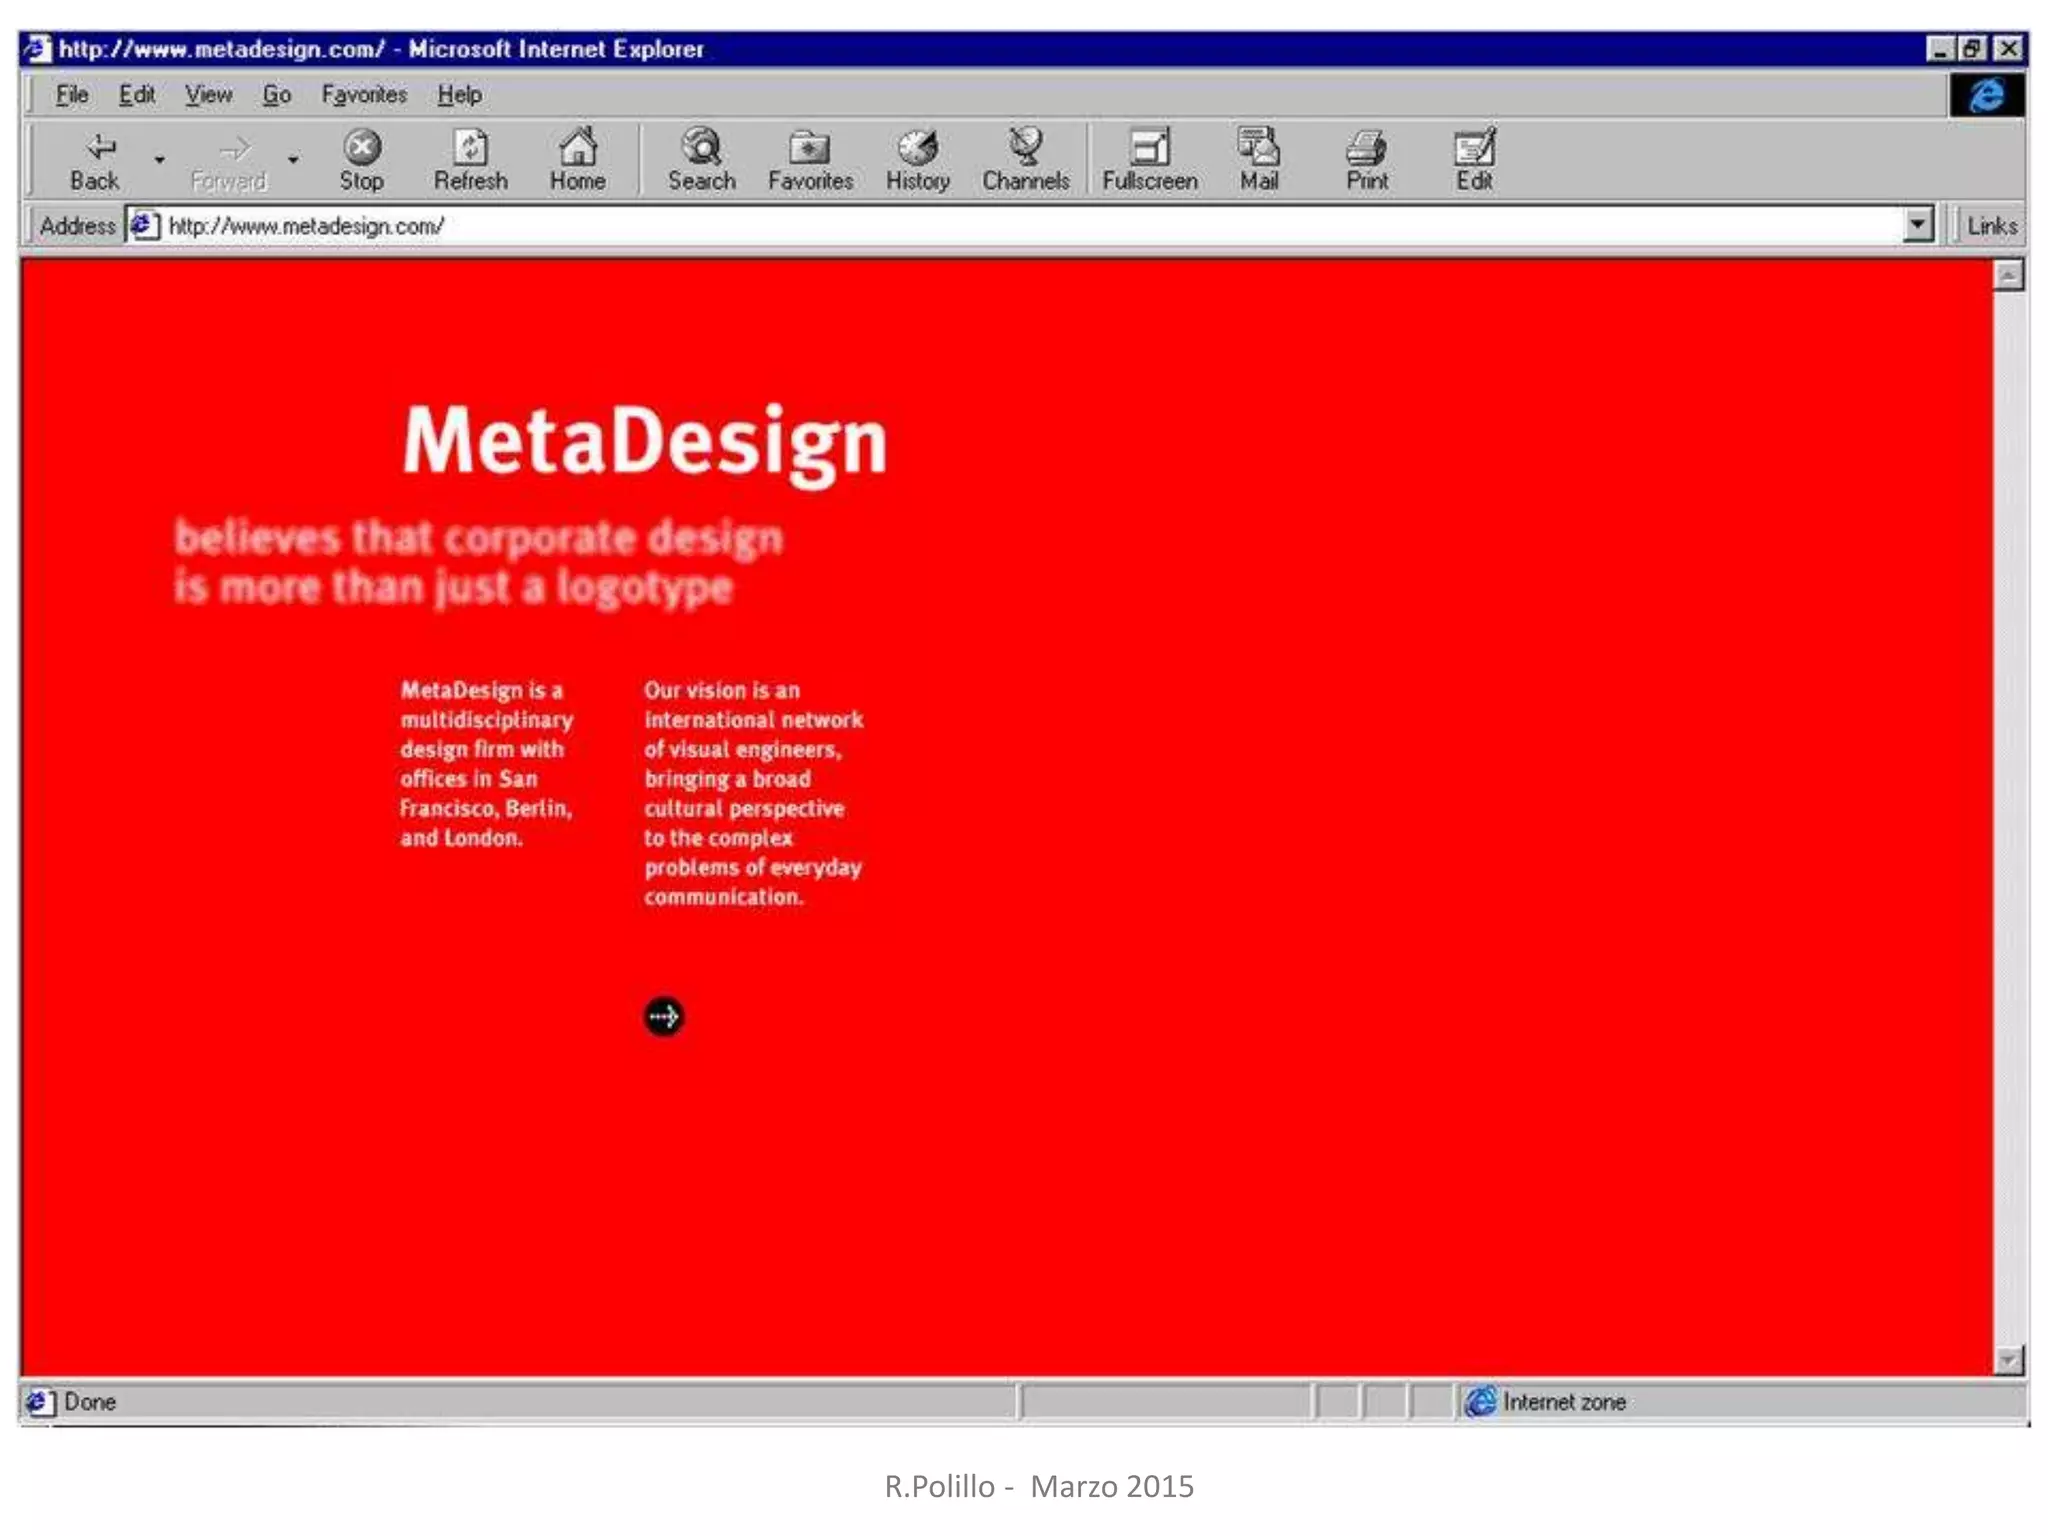Open the Forward history dropdown arrow
The width and height of the screenshot is (2048, 1536).
(x=293, y=160)
